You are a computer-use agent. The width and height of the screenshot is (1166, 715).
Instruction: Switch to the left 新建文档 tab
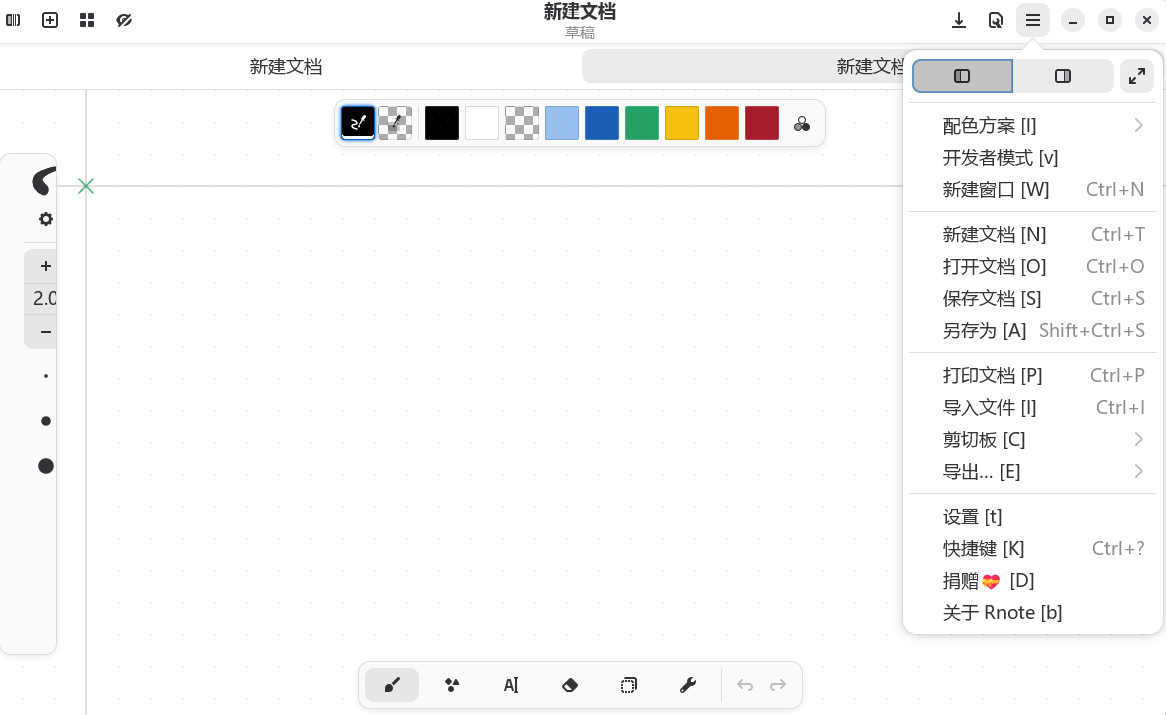tap(286, 66)
